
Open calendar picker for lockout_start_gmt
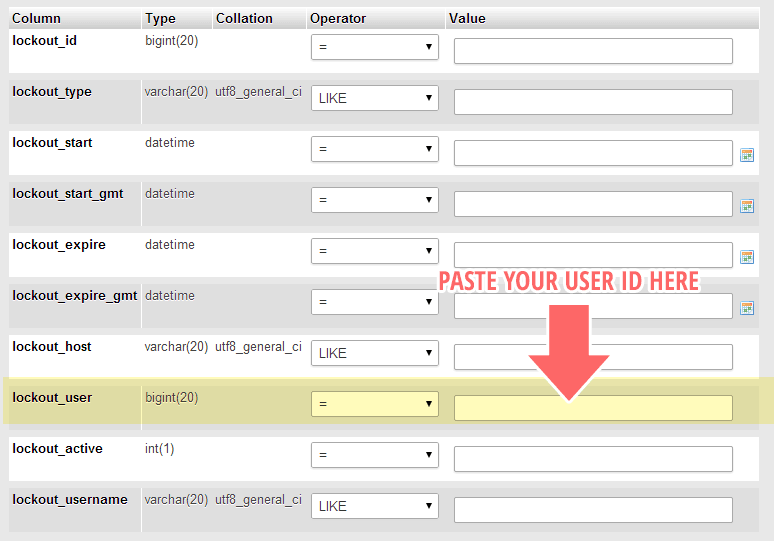click(746, 206)
